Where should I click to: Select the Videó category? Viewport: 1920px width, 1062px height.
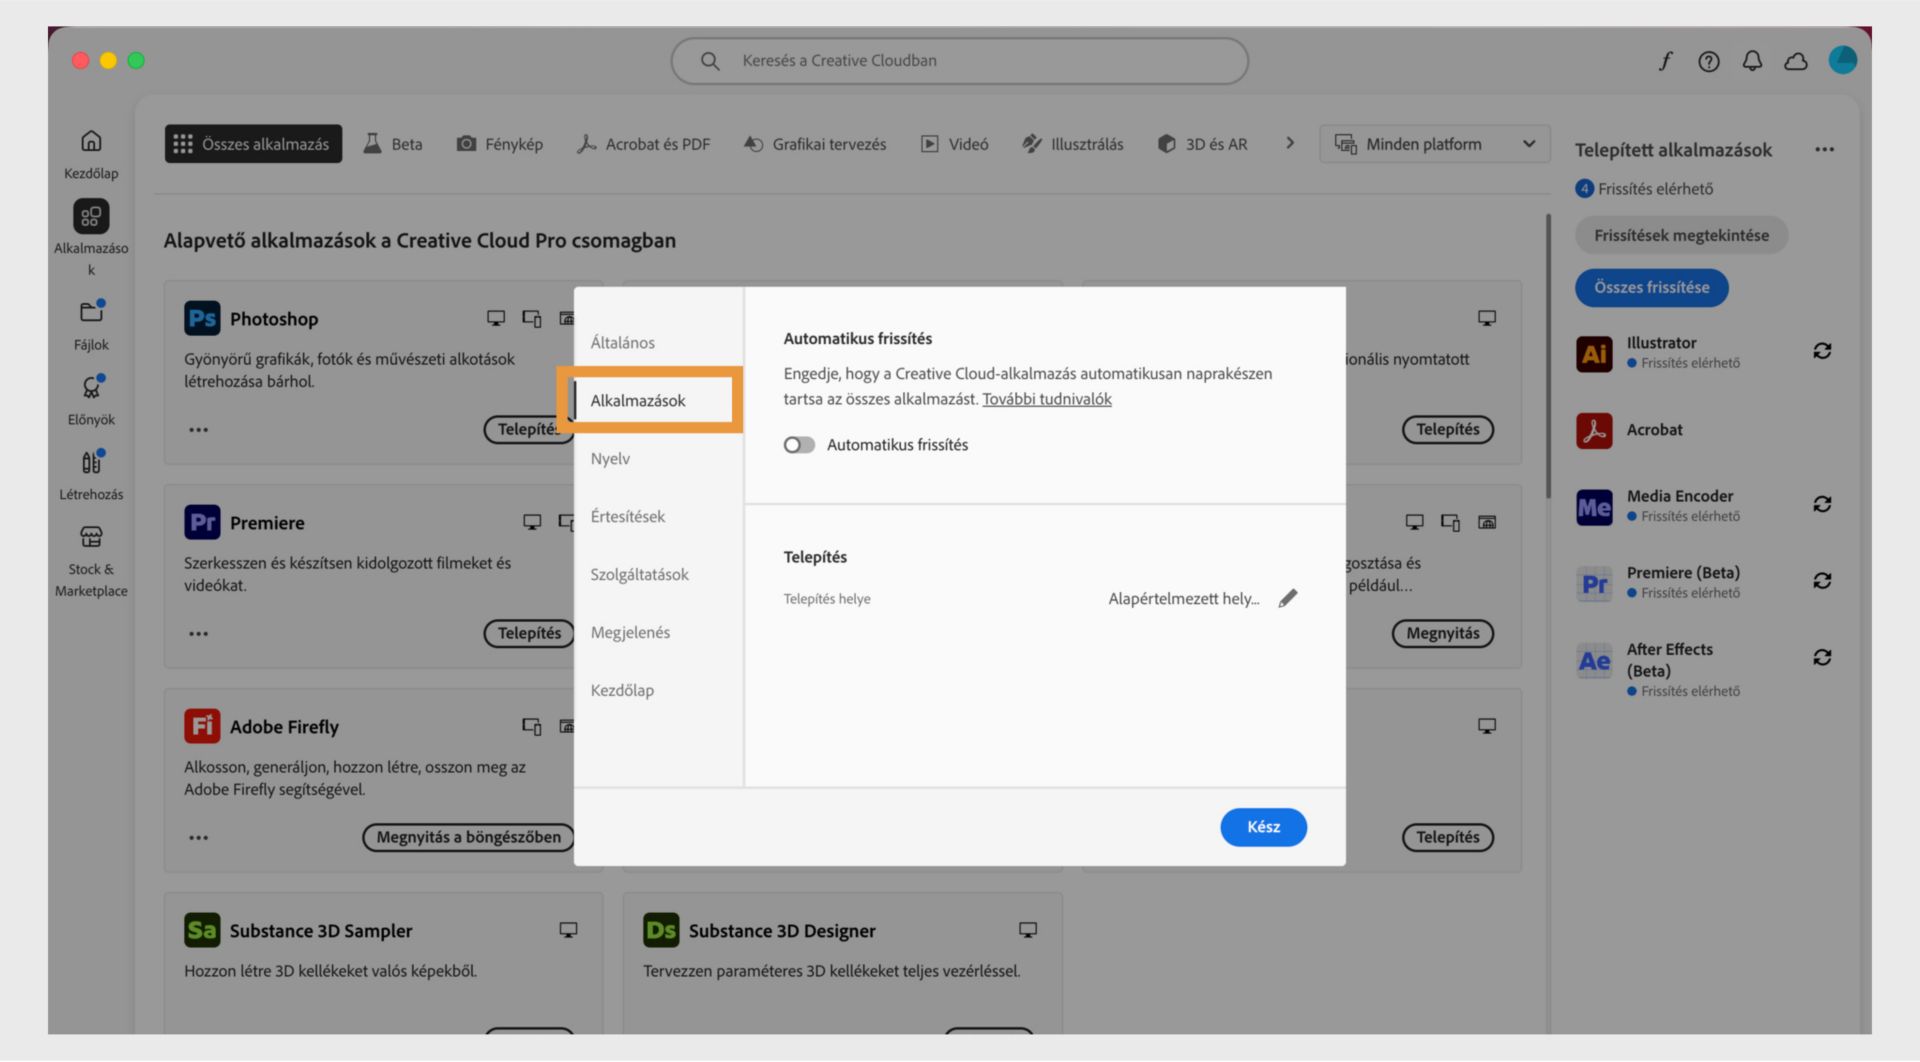point(955,144)
